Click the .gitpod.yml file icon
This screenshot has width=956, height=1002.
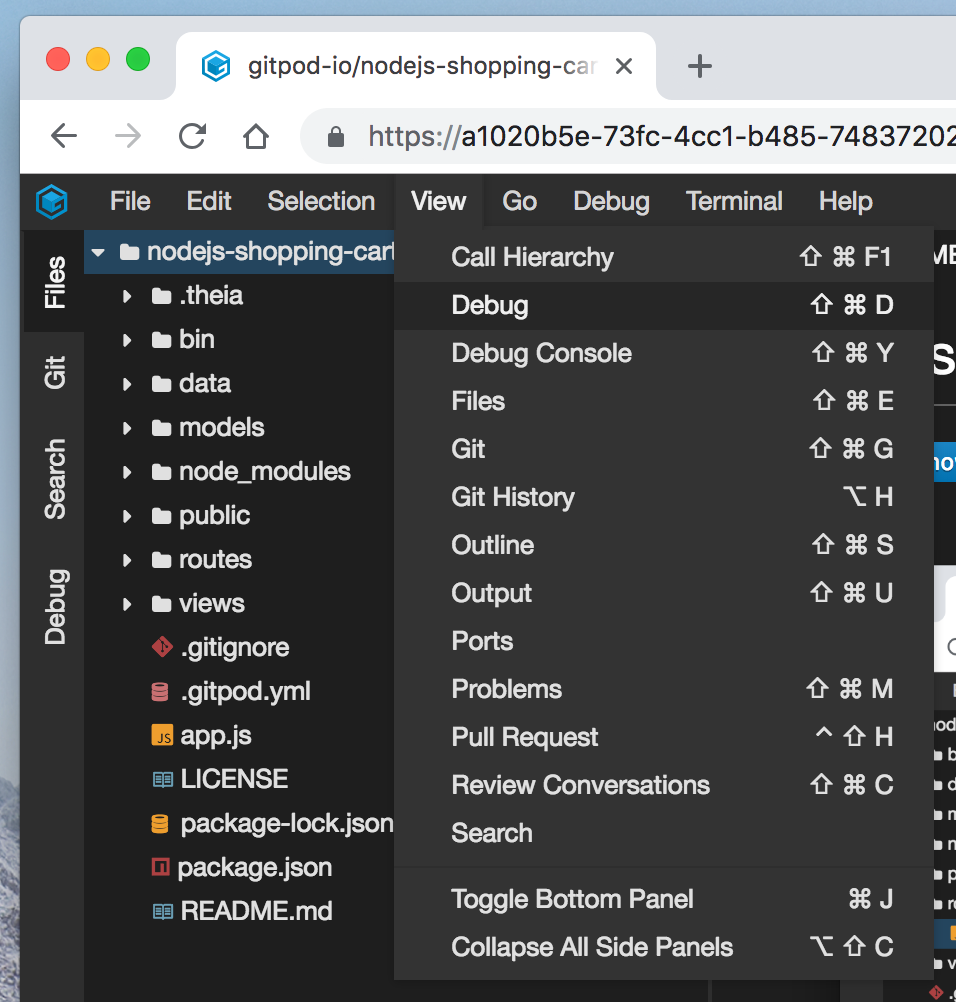point(160,691)
